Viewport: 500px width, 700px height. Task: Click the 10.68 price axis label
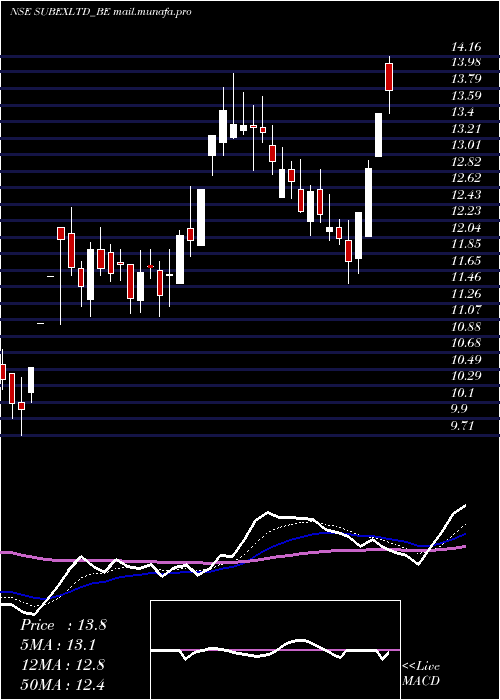pyautogui.click(x=467, y=344)
